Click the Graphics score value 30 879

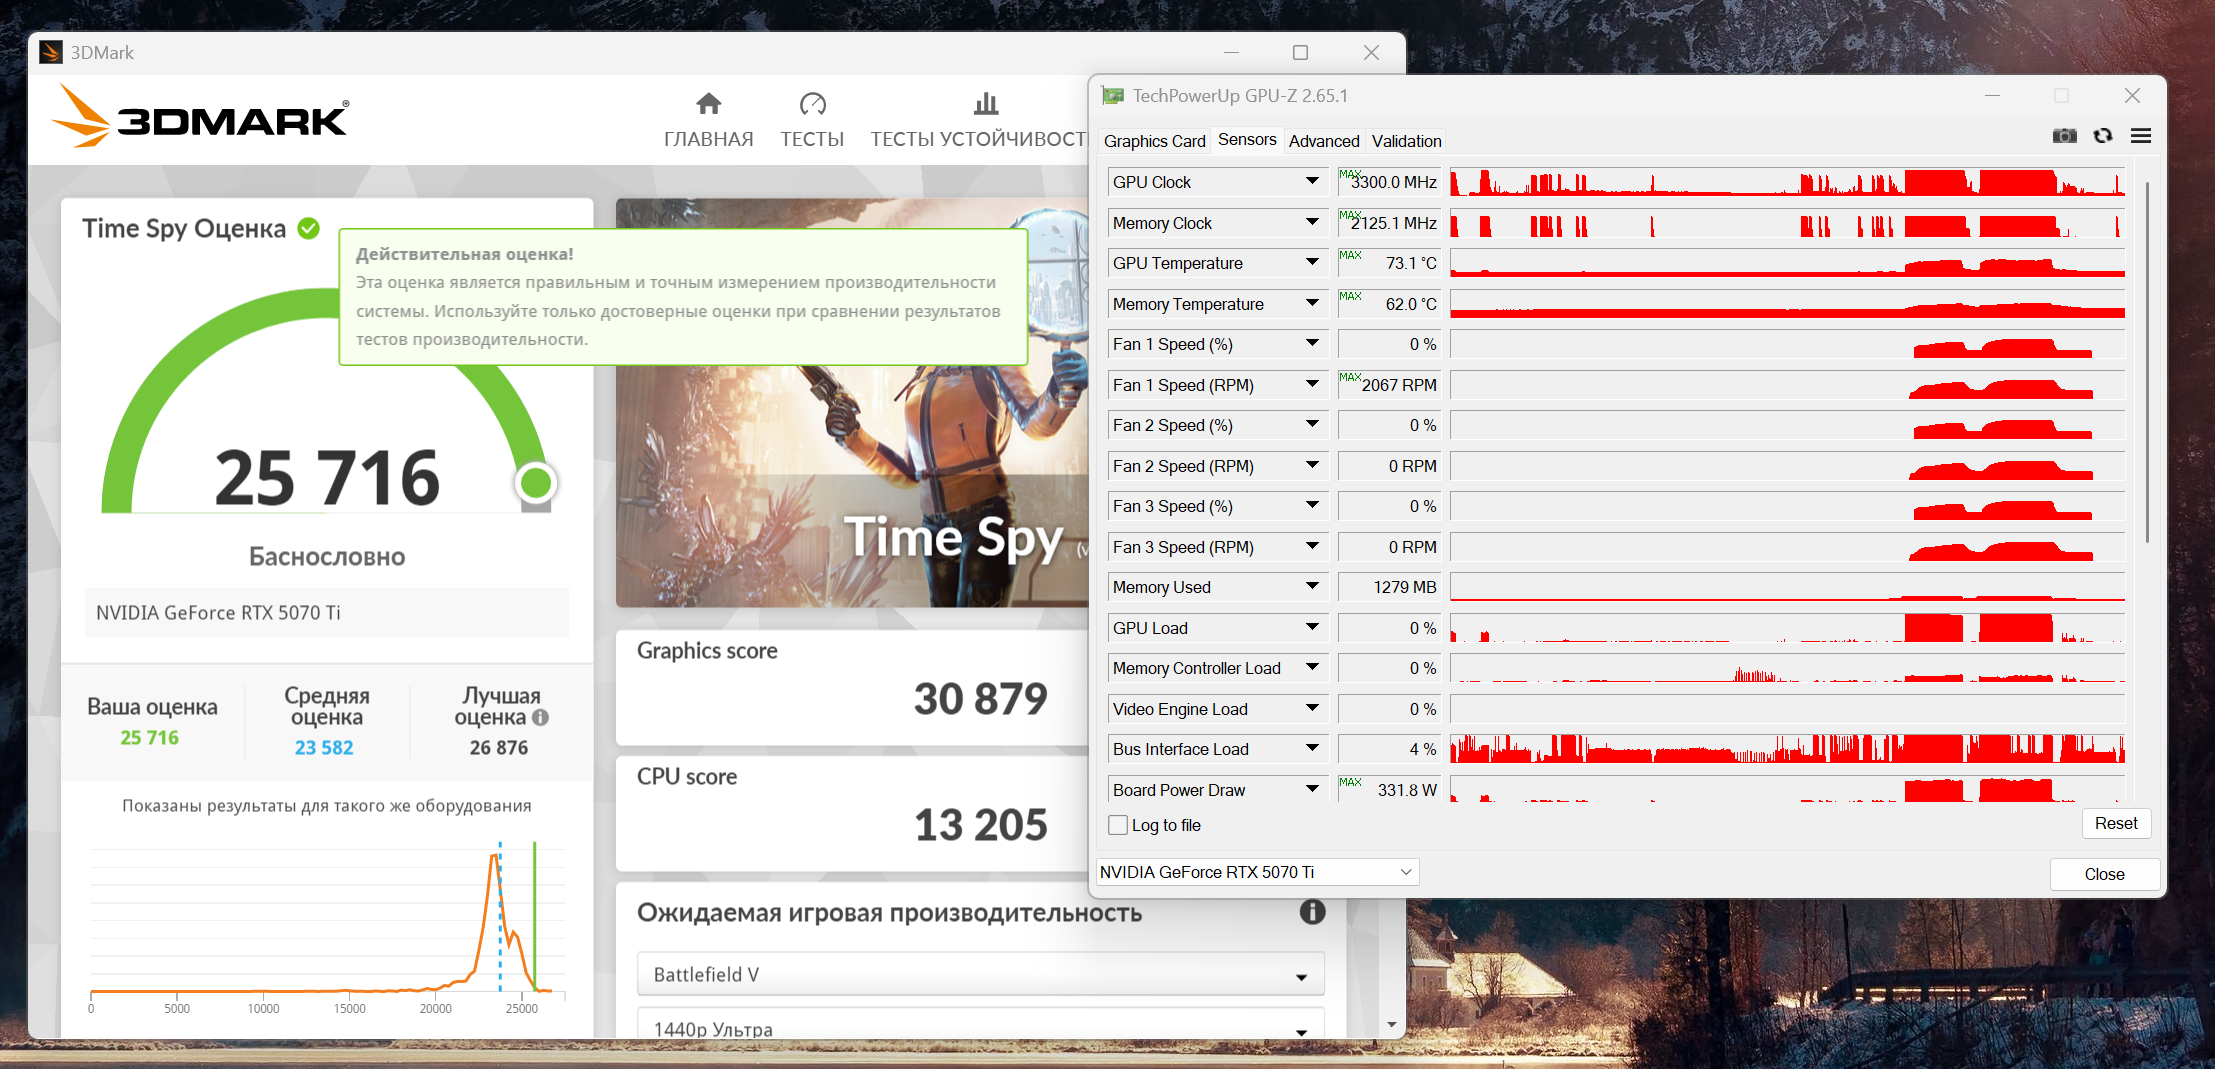click(981, 698)
